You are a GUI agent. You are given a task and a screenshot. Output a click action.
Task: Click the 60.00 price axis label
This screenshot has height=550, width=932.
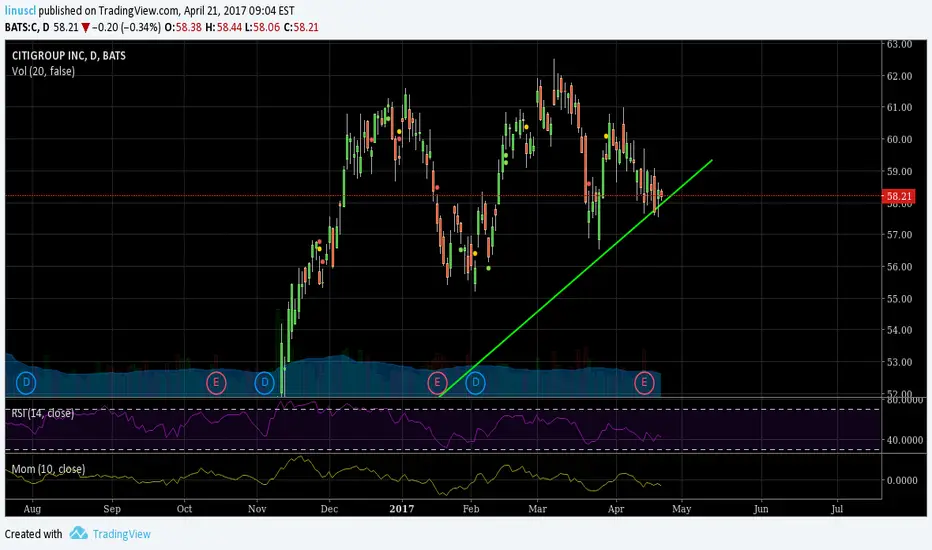point(899,139)
